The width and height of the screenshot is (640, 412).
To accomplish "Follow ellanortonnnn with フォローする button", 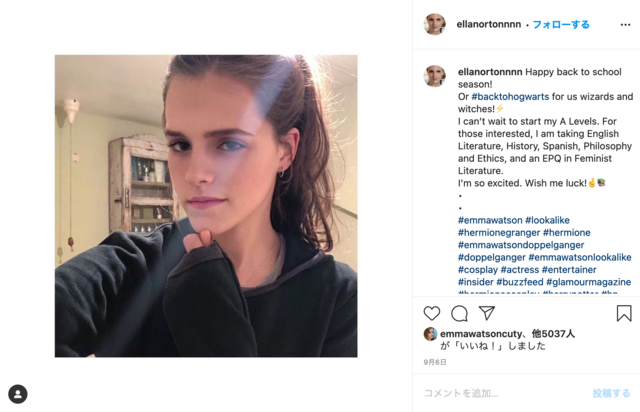I will coord(561,24).
